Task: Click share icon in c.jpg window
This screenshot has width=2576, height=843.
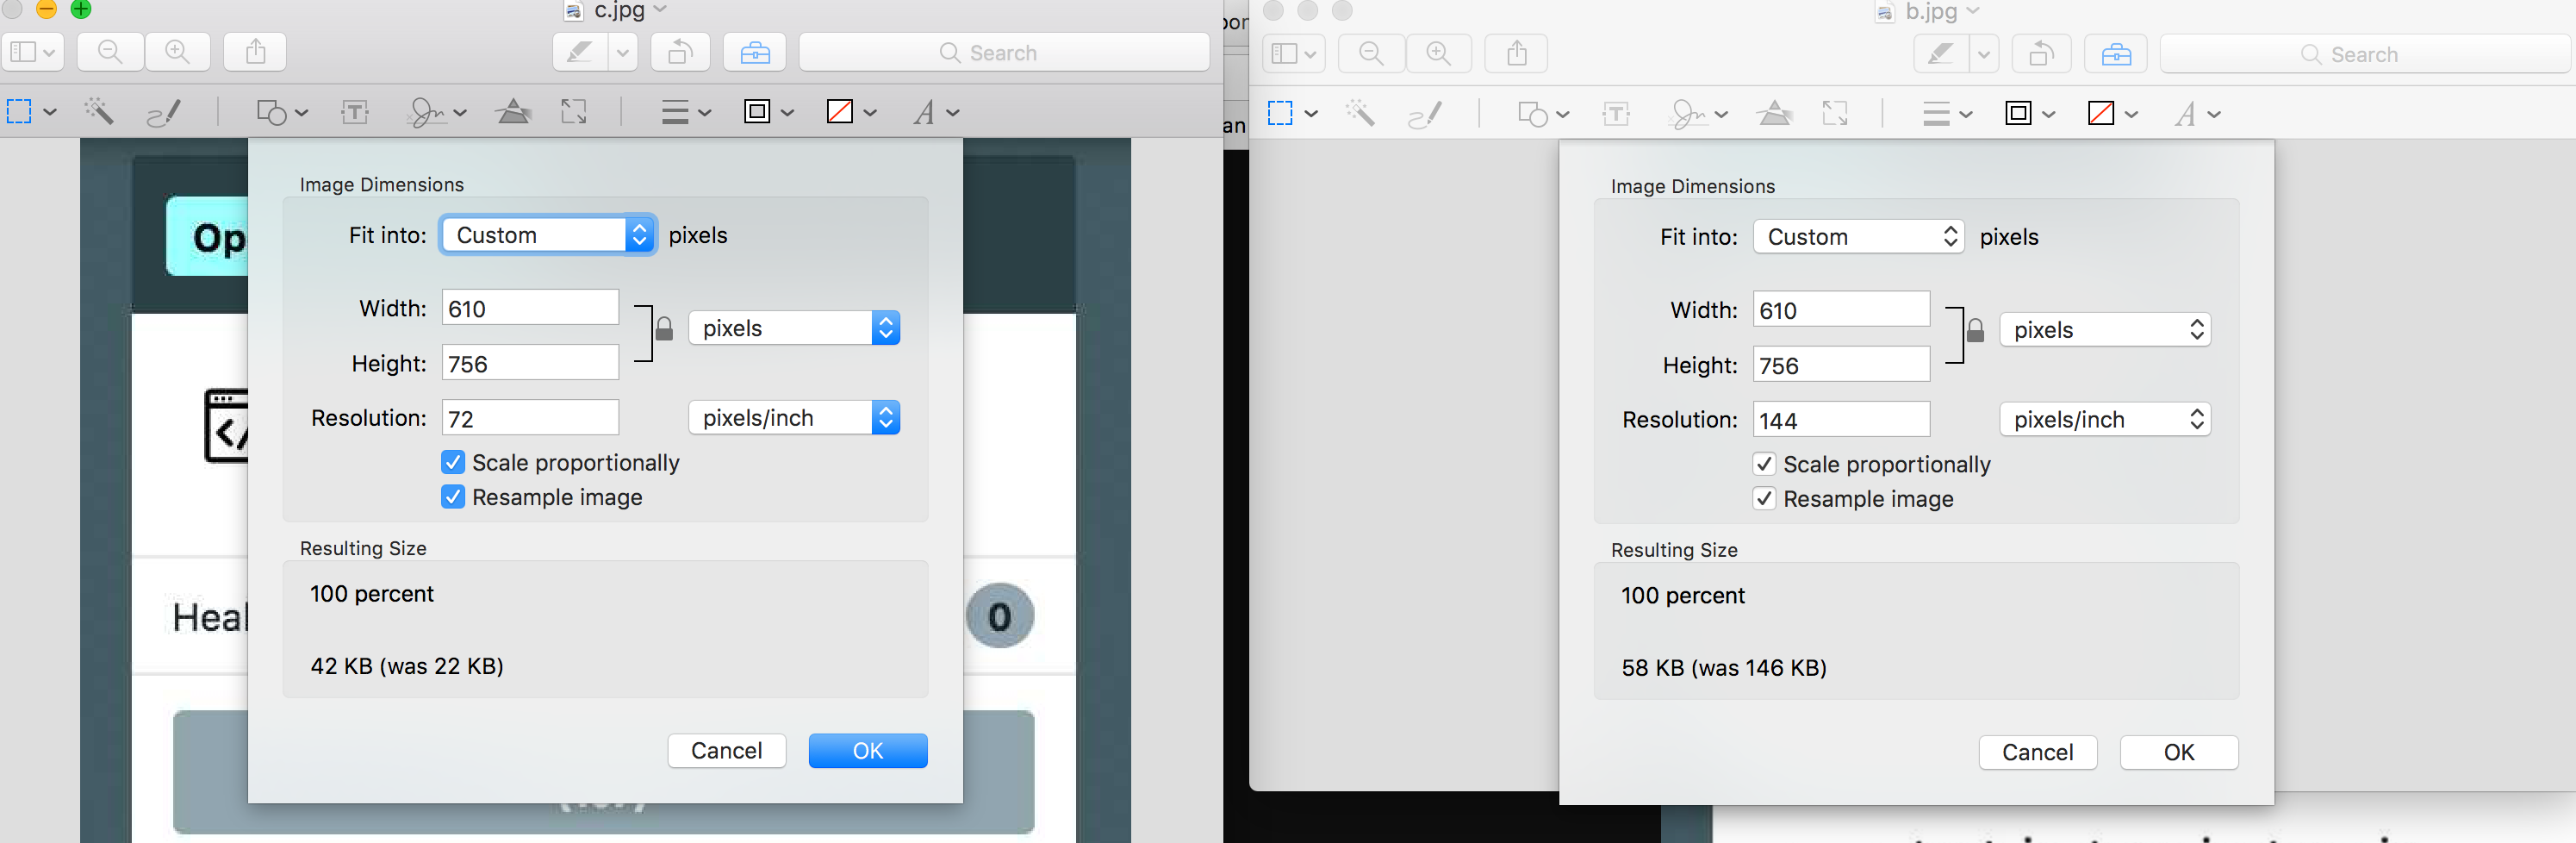Action: click(256, 52)
